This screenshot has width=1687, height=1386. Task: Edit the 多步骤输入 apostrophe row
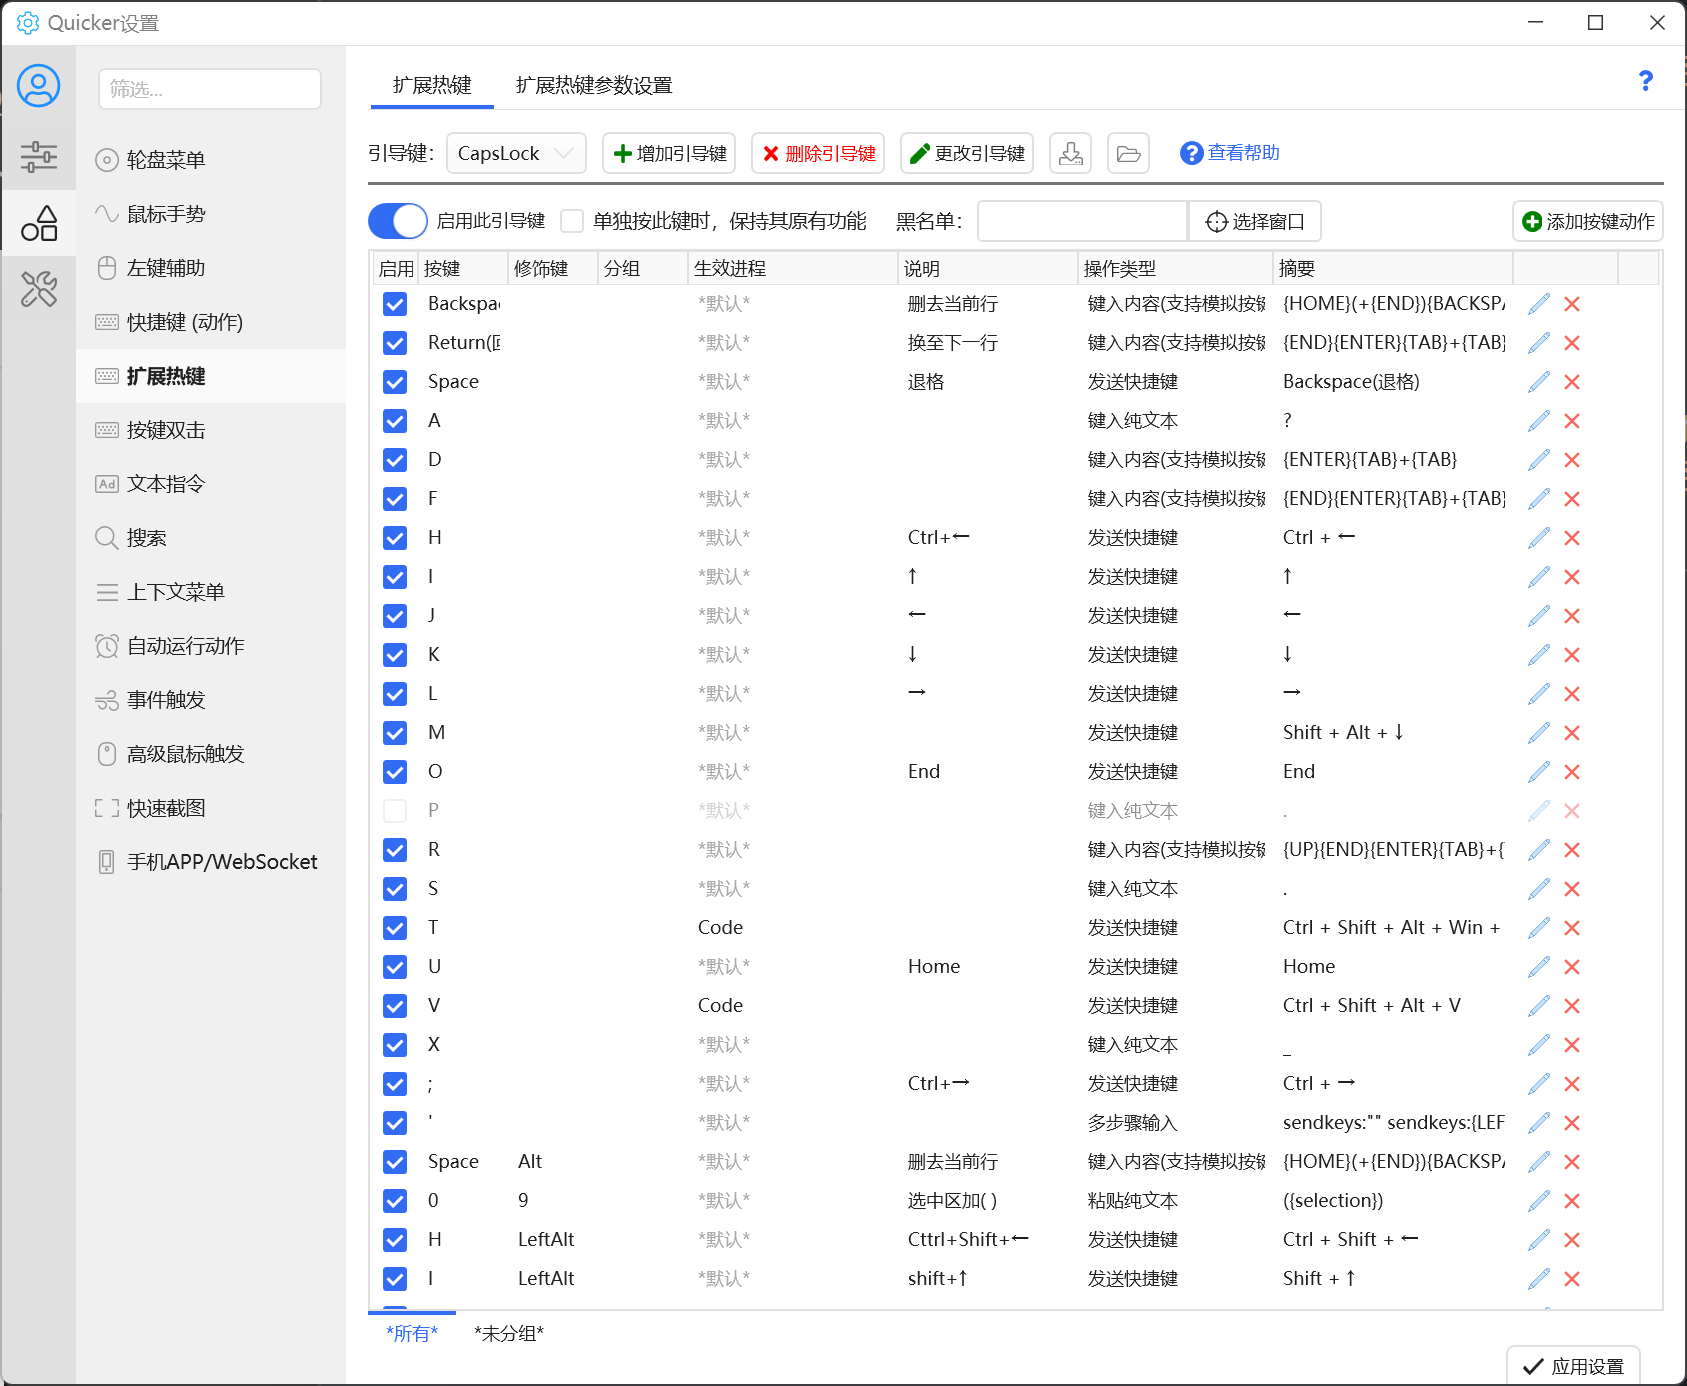(x=1539, y=1123)
